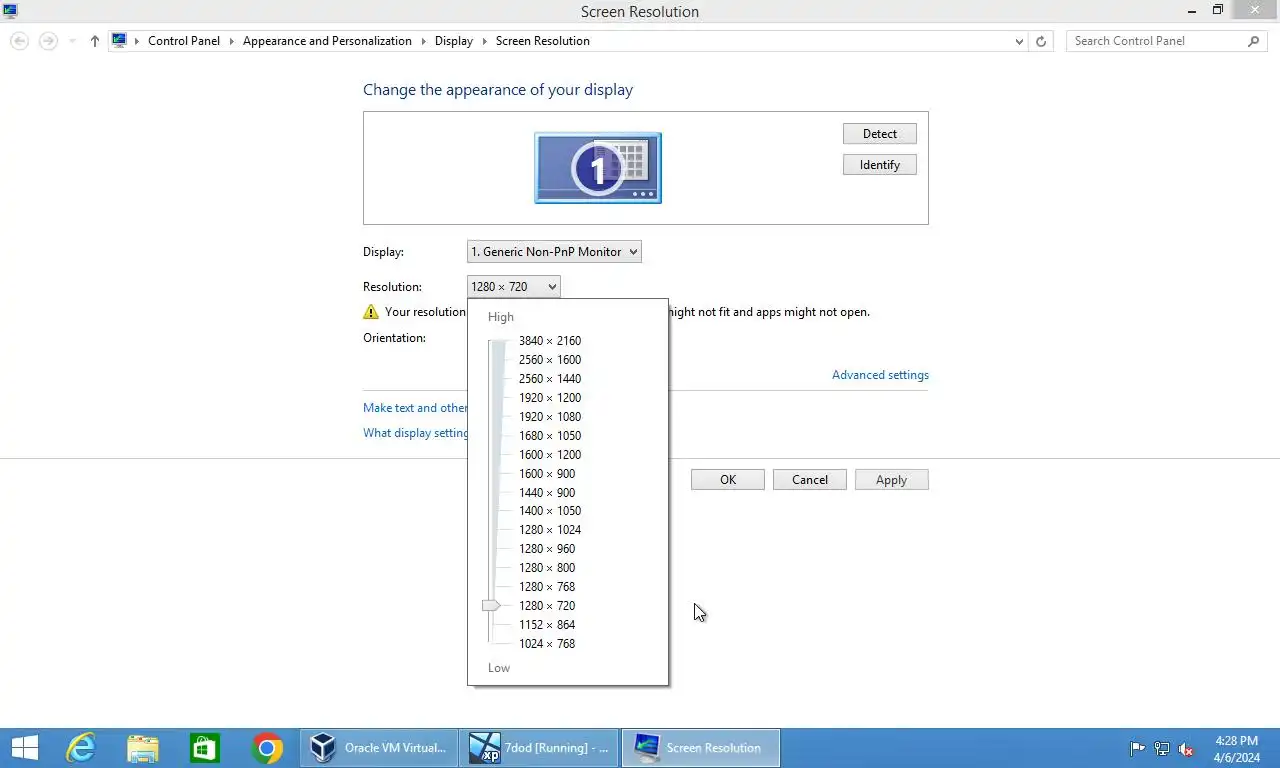Click the resolution slider thumb

pos(490,605)
